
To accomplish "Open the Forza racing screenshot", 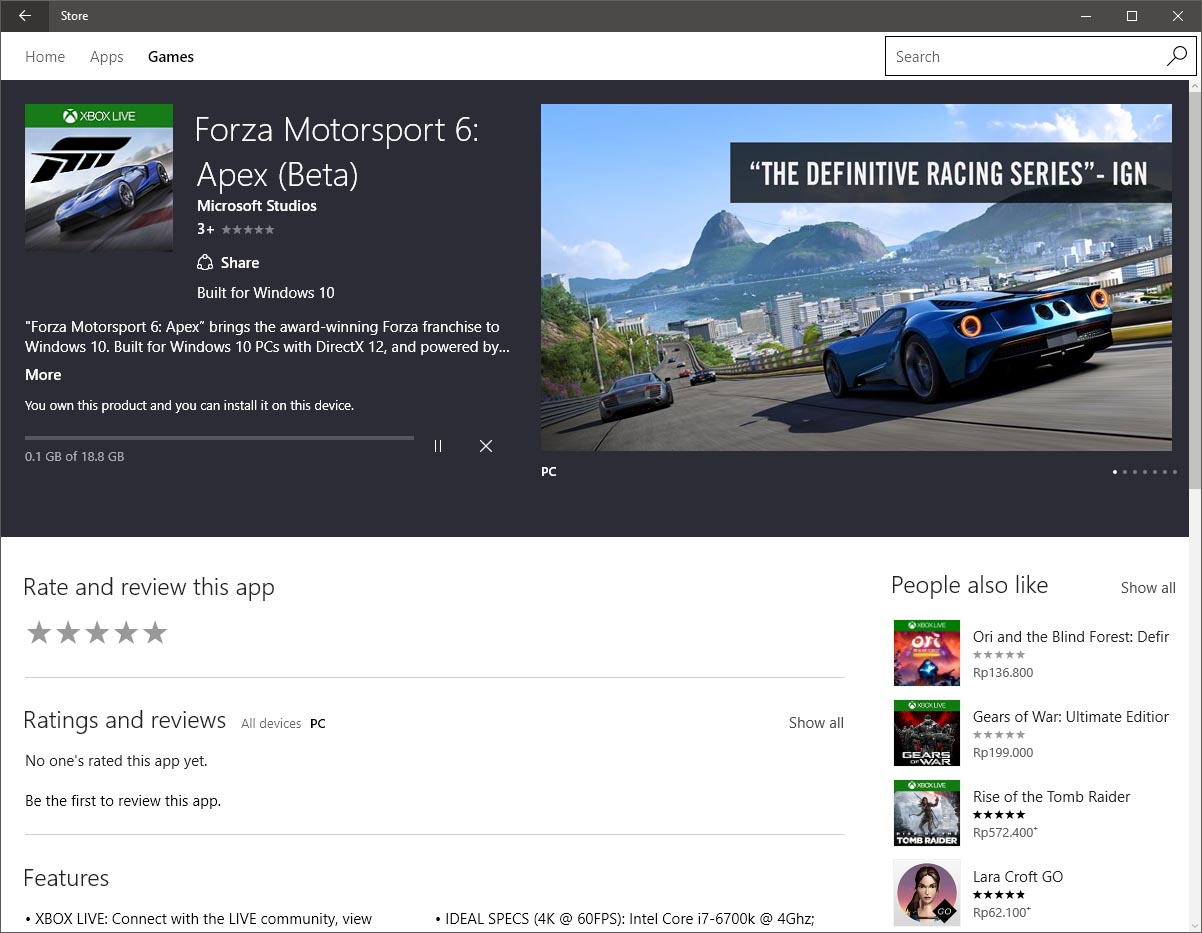I will point(856,277).
